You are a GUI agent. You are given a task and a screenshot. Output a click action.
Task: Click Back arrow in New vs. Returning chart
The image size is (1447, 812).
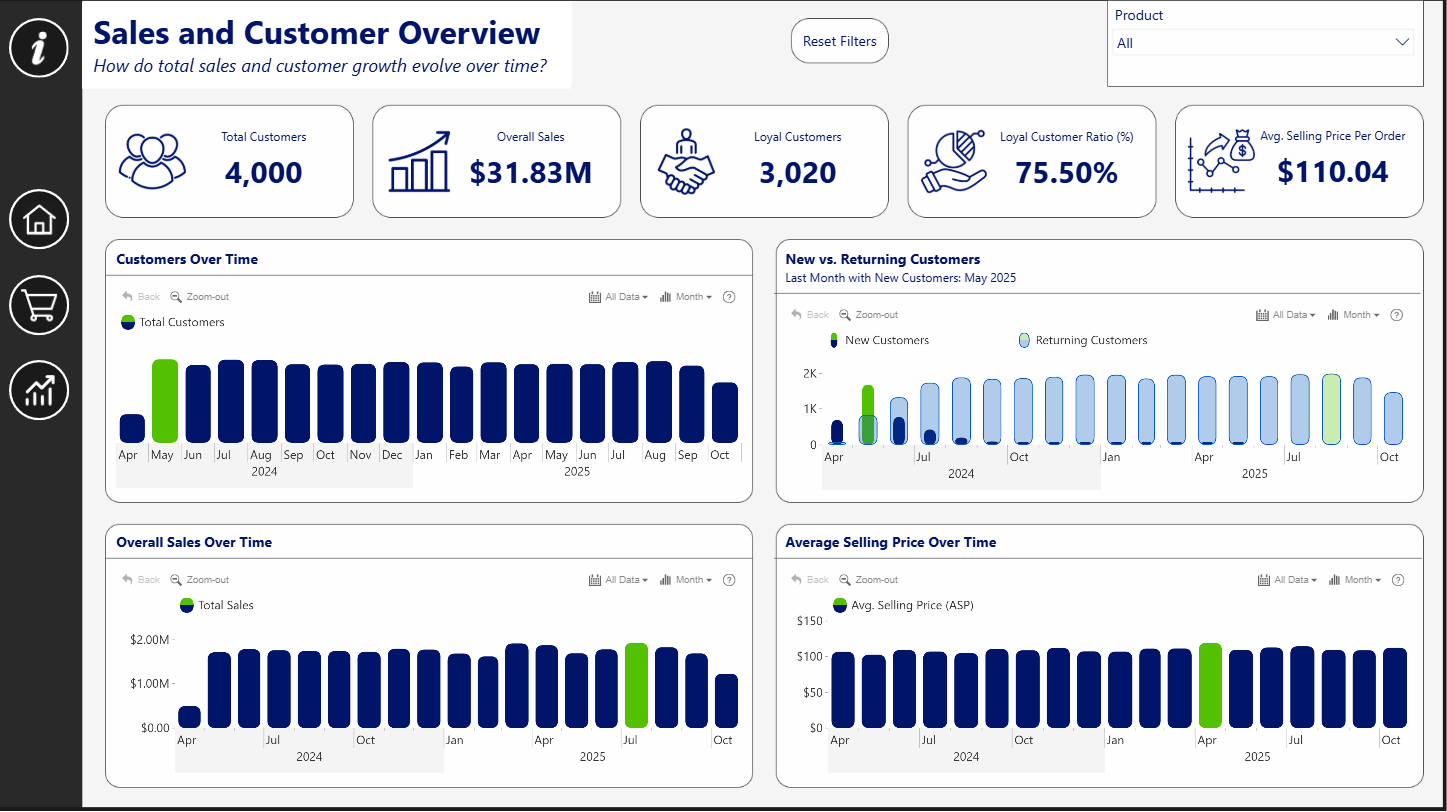coord(810,315)
